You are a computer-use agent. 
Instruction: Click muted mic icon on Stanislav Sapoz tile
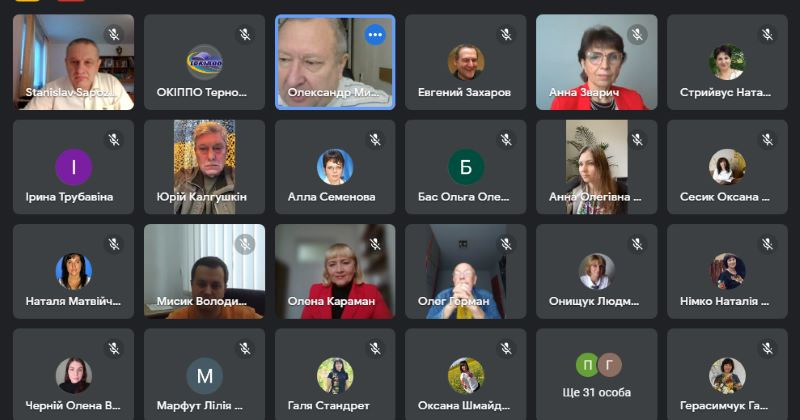(x=114, y=35)
